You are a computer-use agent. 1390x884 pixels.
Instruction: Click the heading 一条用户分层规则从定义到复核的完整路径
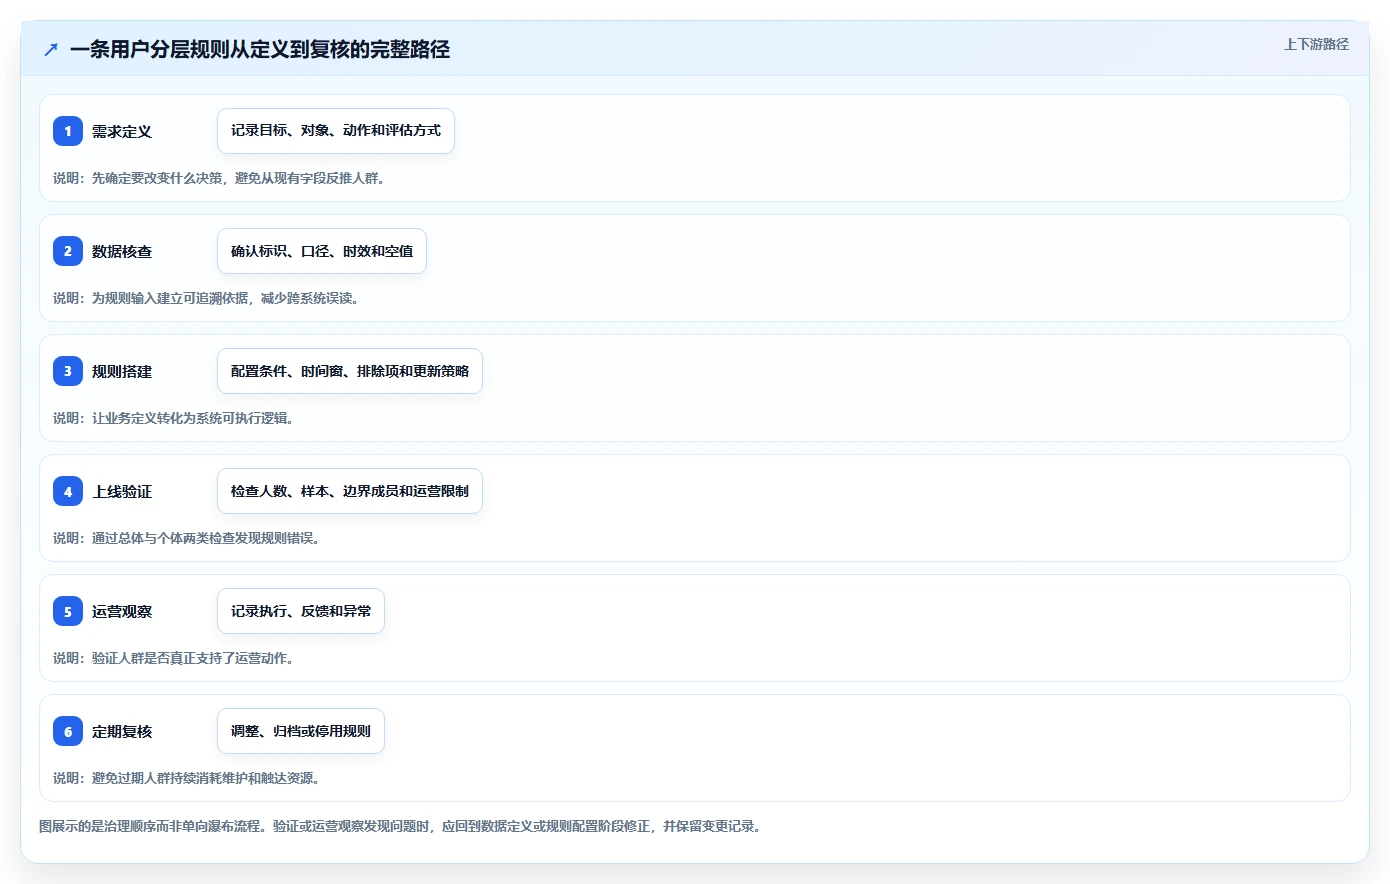[x=260, y=49]
